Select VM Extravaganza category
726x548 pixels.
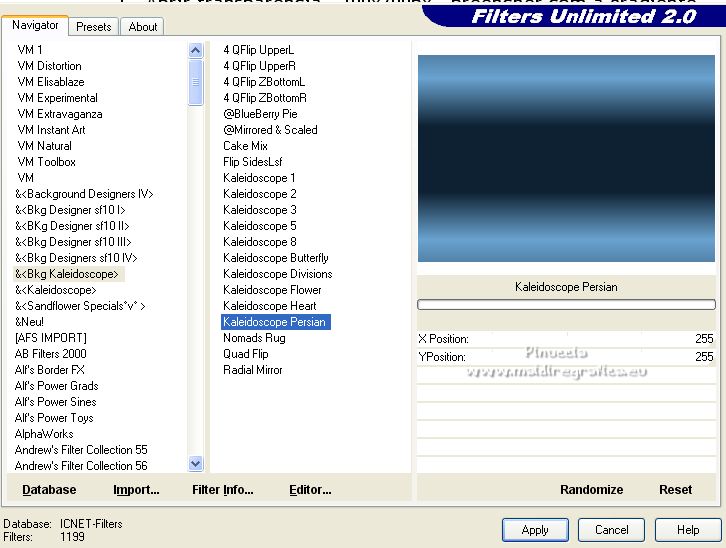(60, 114)
